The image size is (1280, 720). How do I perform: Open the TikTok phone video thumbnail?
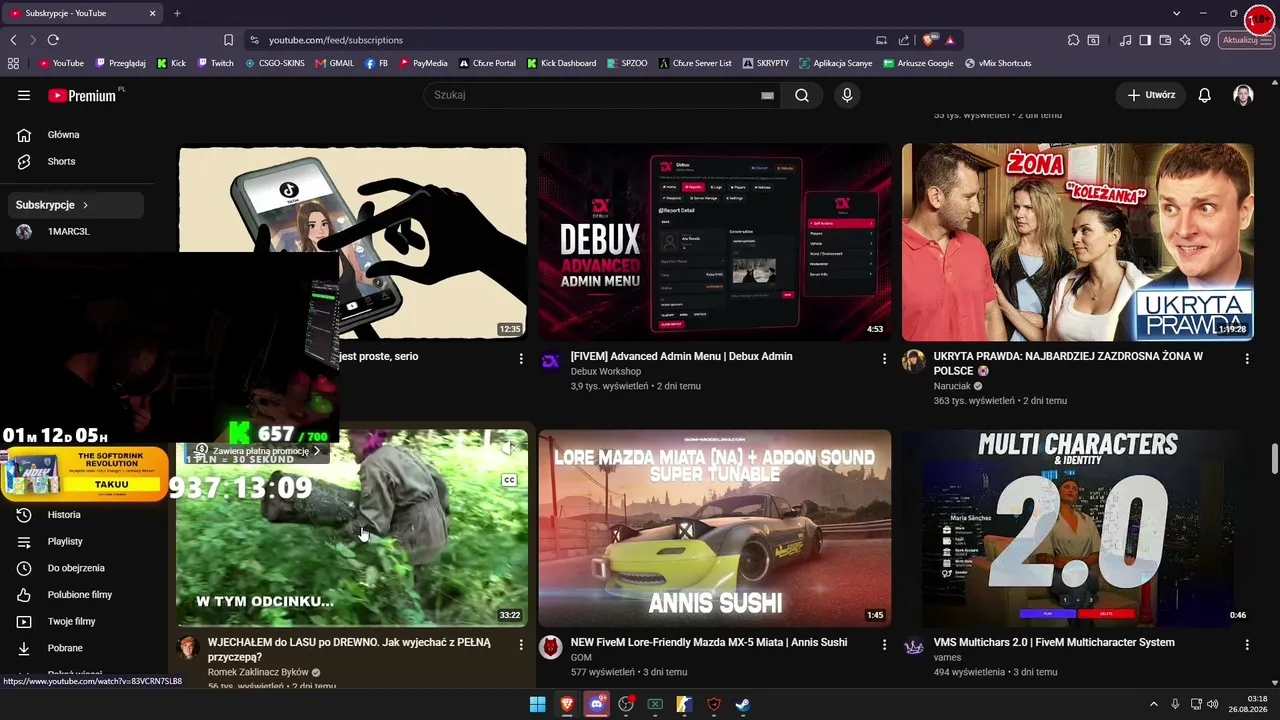pyautogui.click(x=352, y=243)
